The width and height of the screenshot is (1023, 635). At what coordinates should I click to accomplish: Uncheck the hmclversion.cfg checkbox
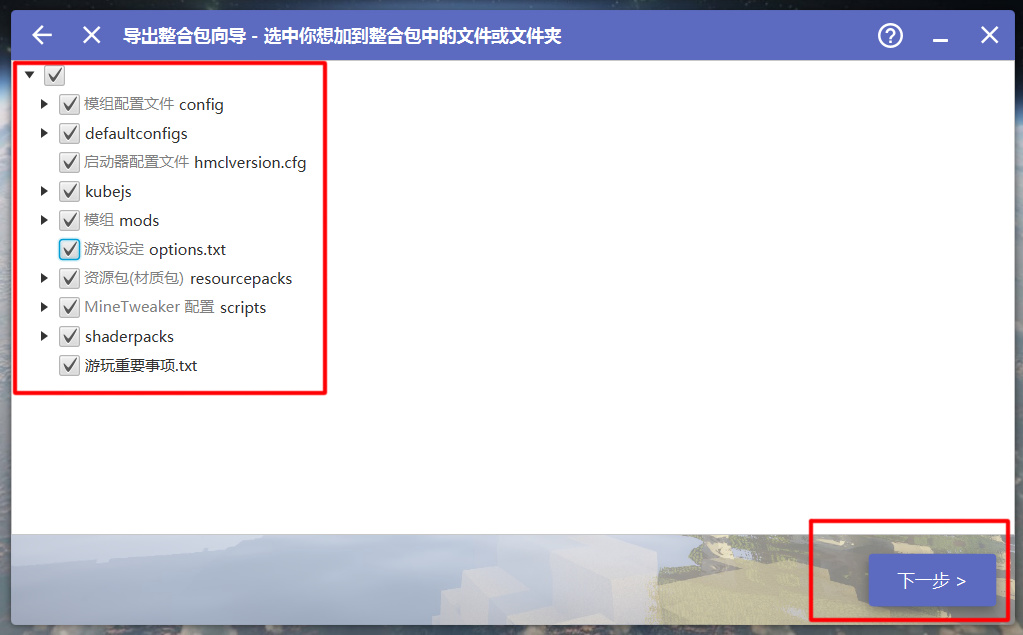[x=69, y=163]
